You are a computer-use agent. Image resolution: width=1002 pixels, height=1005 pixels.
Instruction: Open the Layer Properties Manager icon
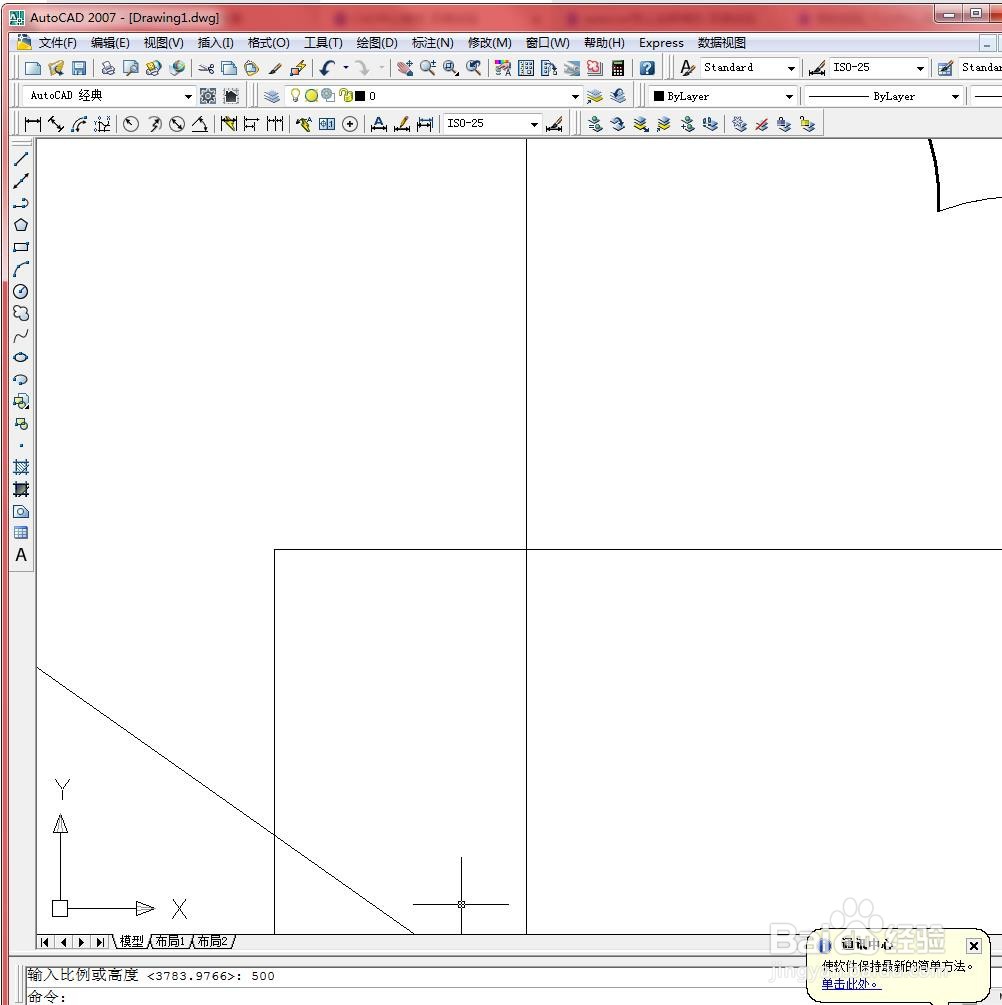(272, 96)
